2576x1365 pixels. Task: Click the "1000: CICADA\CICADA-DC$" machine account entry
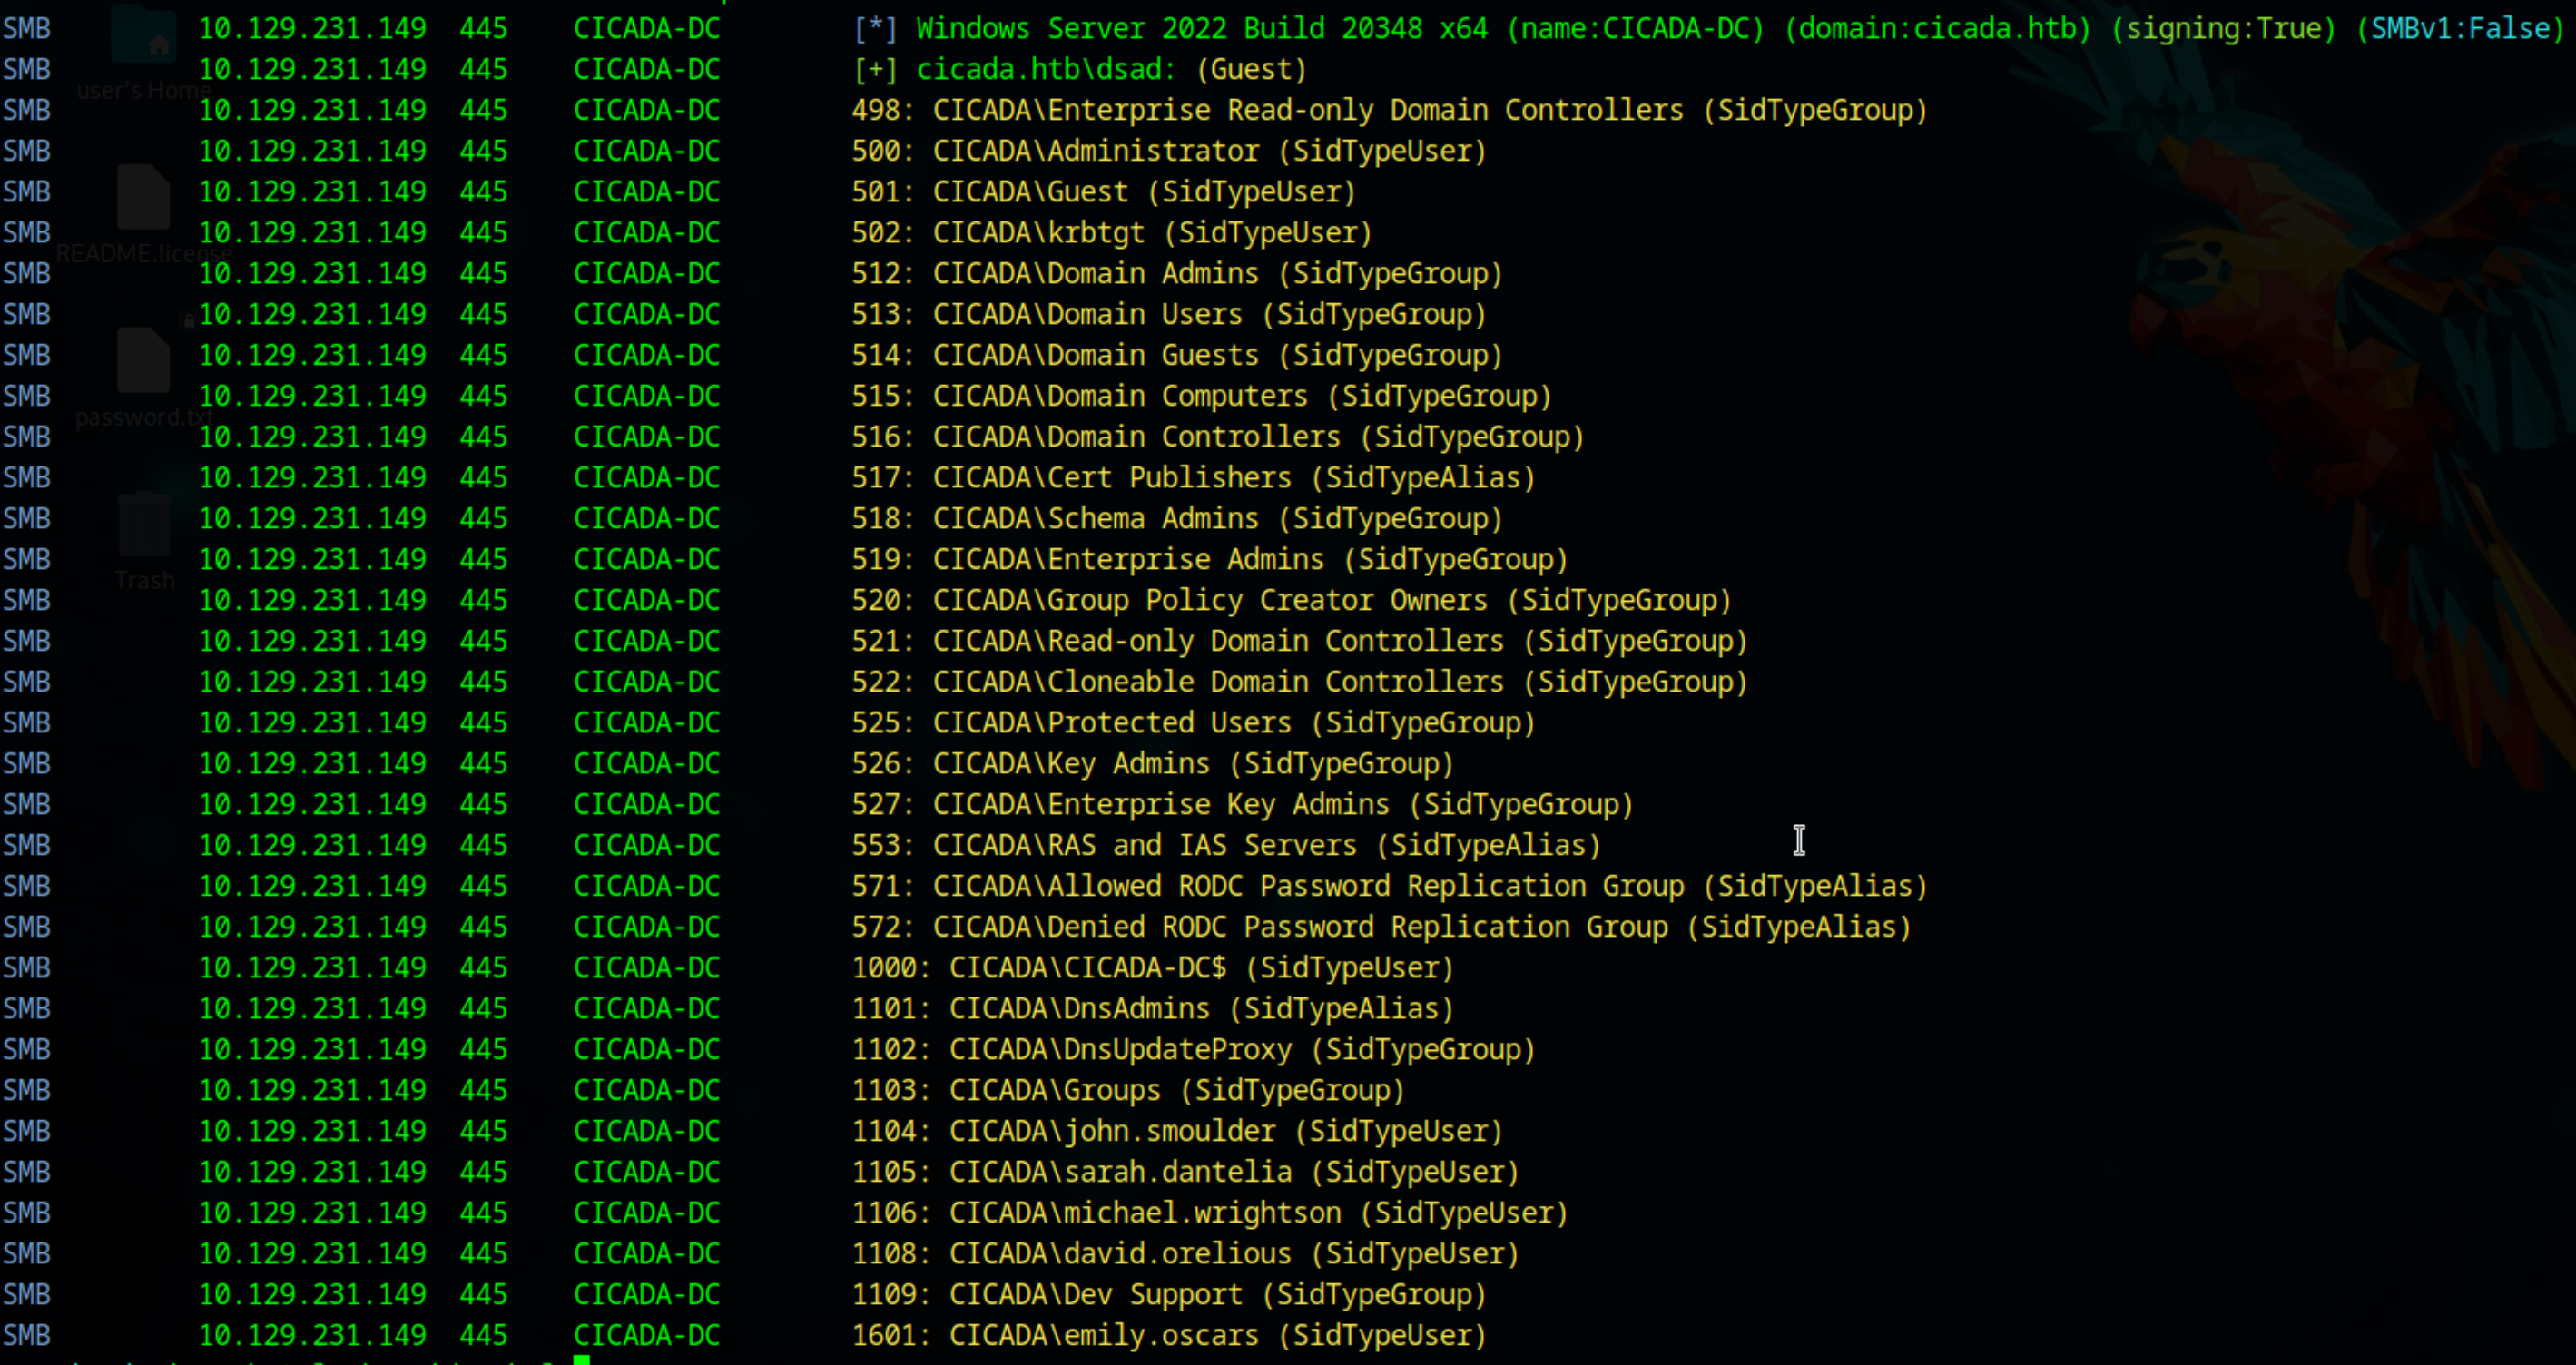[x=1153, y=968]
